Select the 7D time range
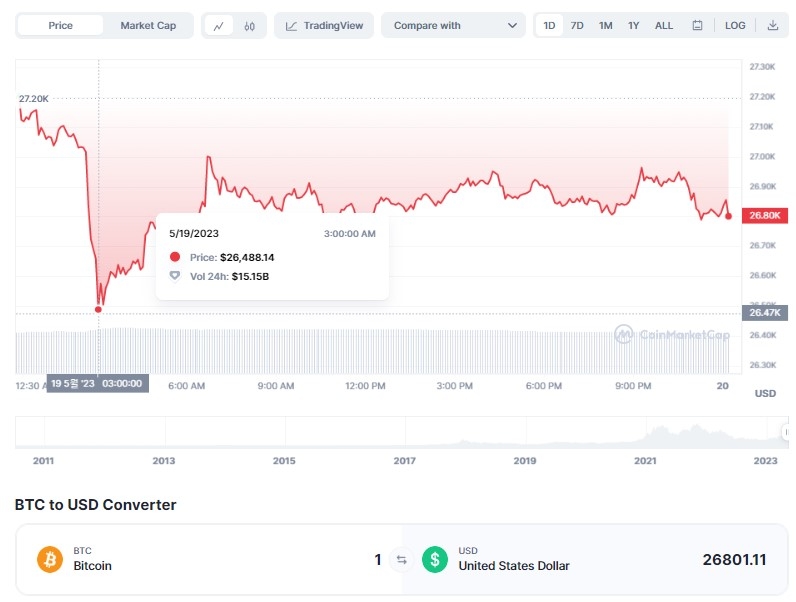 [x=577, y=25]
